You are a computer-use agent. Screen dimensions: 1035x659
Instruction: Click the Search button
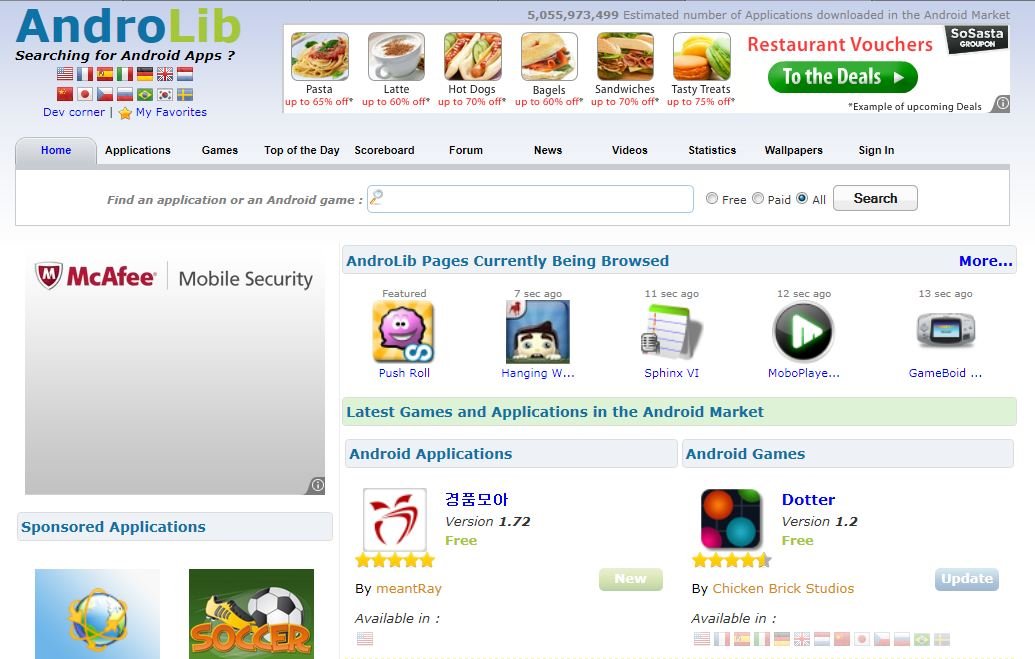[875, 198]
